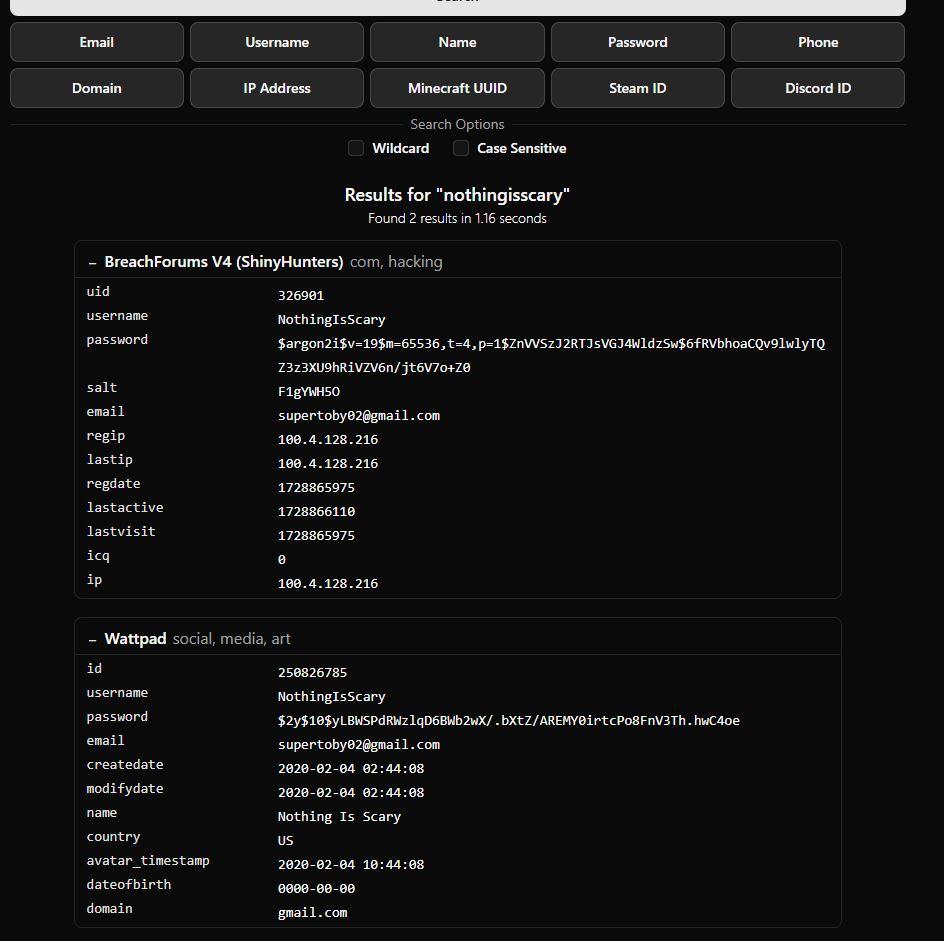
Task: Click the domain value gmail.com
Action: (x=312, y=913)
